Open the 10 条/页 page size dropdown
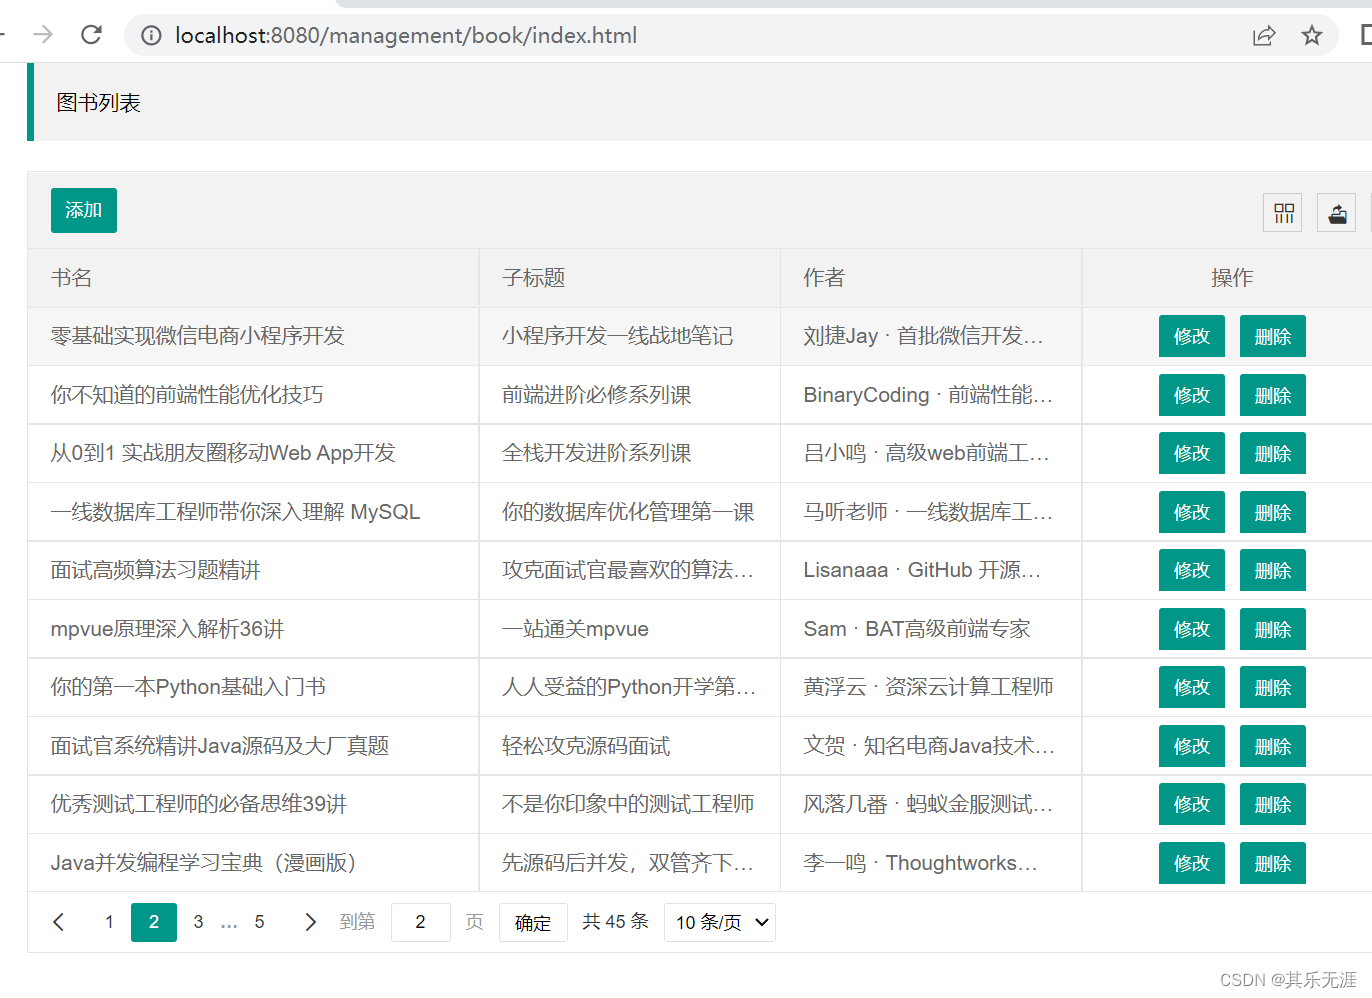The image size is (1372, 998). click(720, 922)
